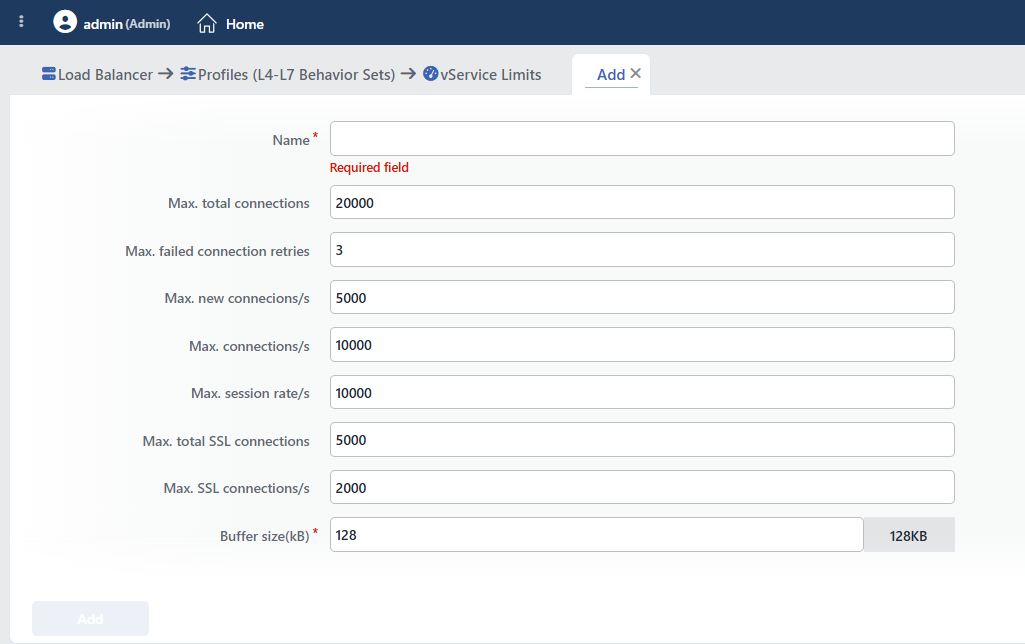Focus the Max. new connecions/s field
The height and width of the screenshot is (644, 1025).
click(642, 297)
